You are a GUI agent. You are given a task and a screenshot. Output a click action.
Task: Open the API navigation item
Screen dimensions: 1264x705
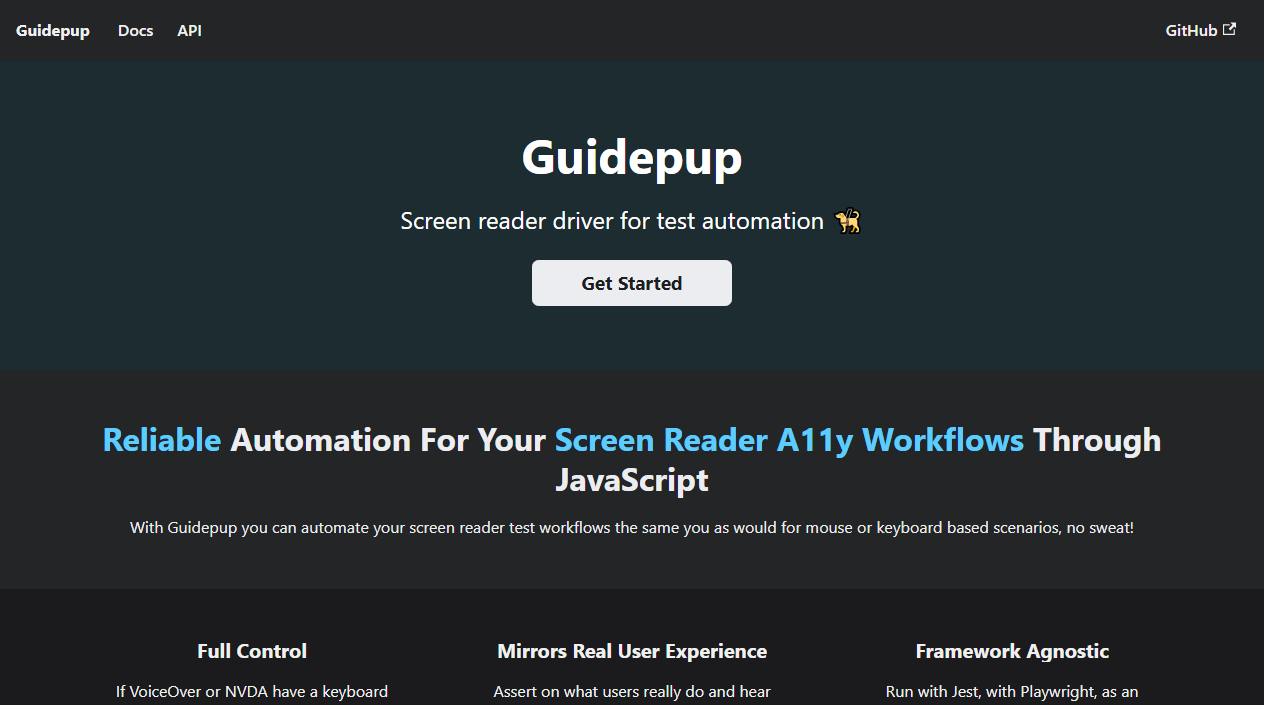tap(189, 30)
